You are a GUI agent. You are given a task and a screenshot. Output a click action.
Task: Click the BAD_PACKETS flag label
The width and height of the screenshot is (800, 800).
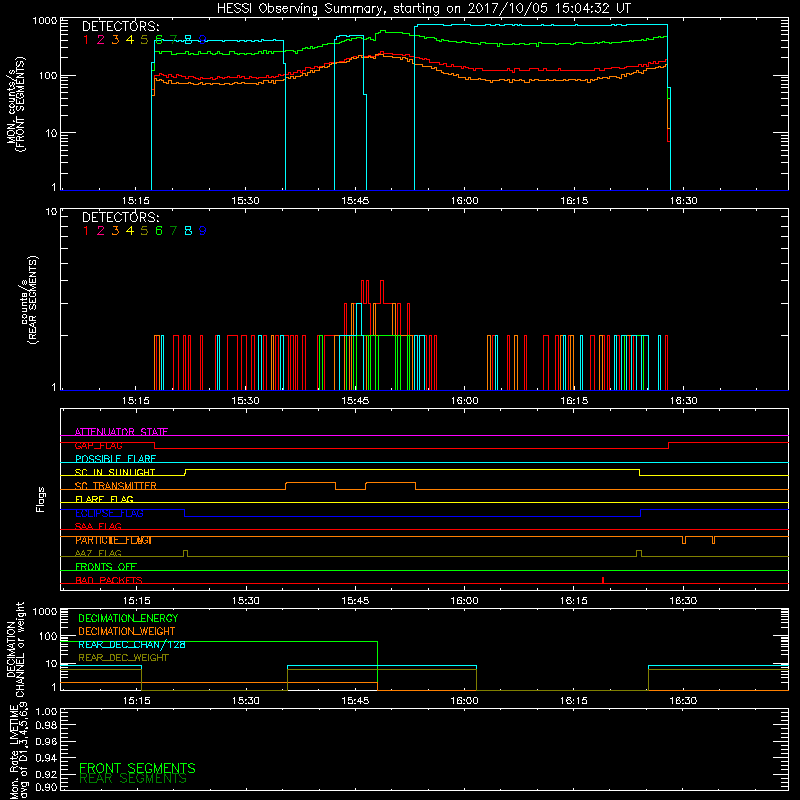(109, 580)
